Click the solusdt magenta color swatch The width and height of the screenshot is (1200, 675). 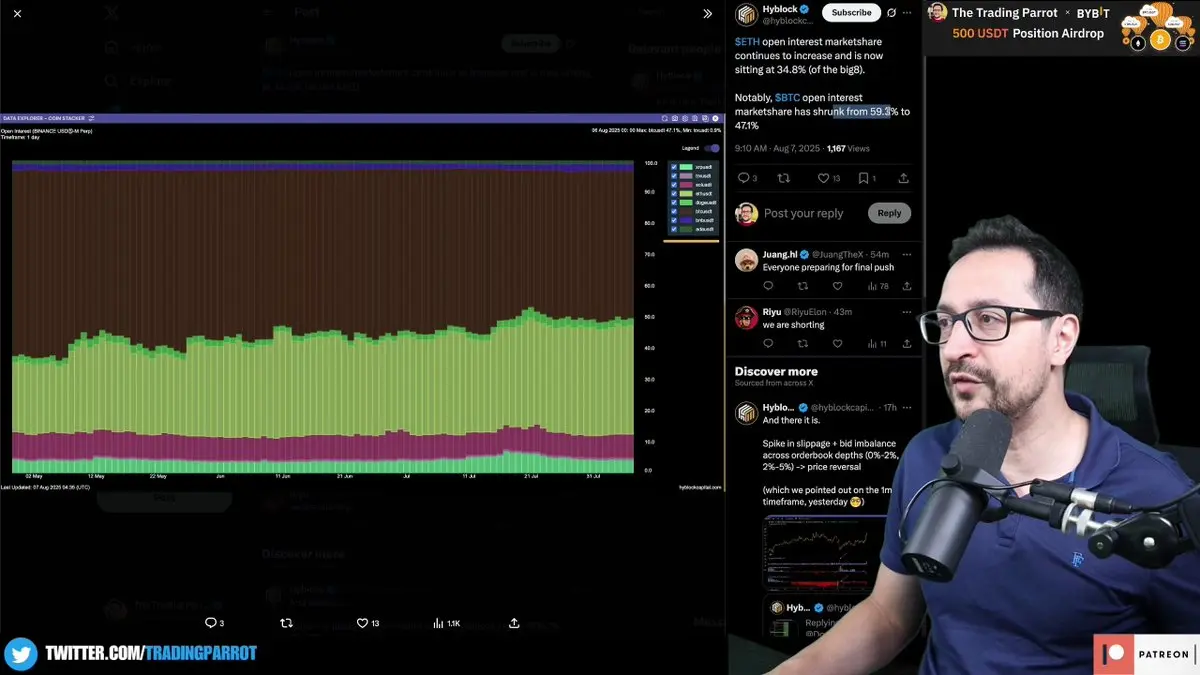pyautogui.click(x=686, y=185)
